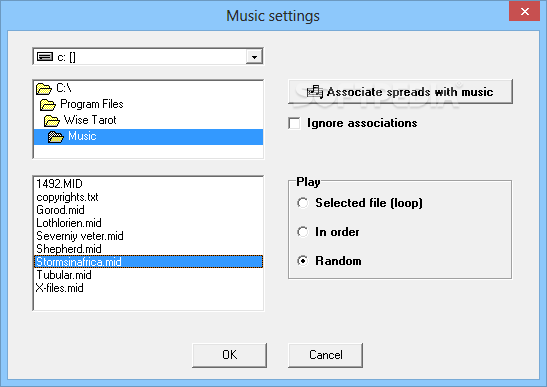Choose the In order play mode

pyautogui.click(x=302, y=232)
